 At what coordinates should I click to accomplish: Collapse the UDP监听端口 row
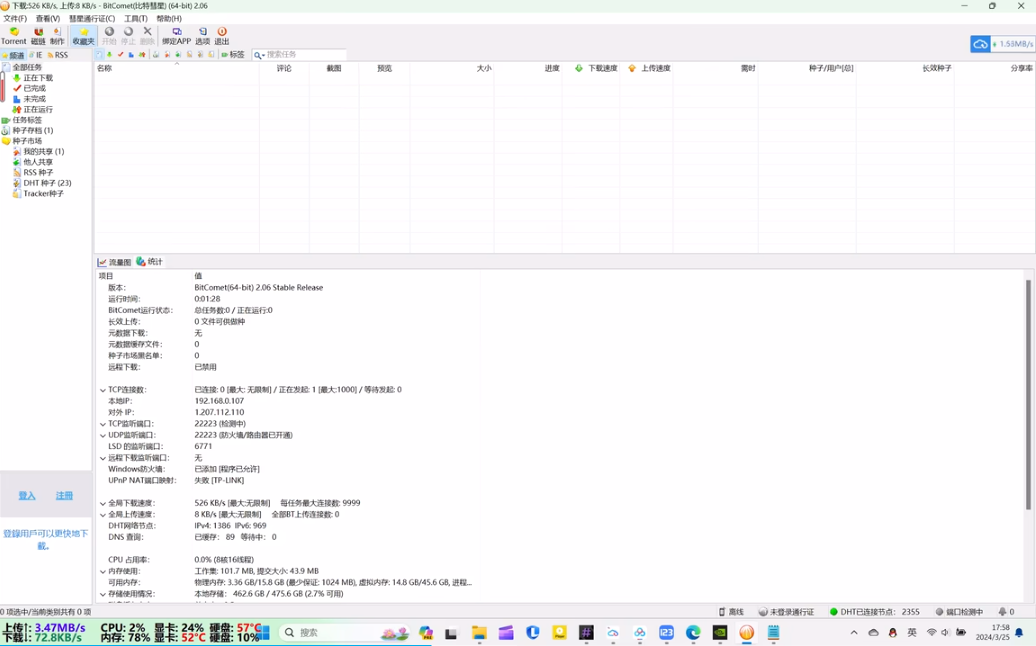103,435
